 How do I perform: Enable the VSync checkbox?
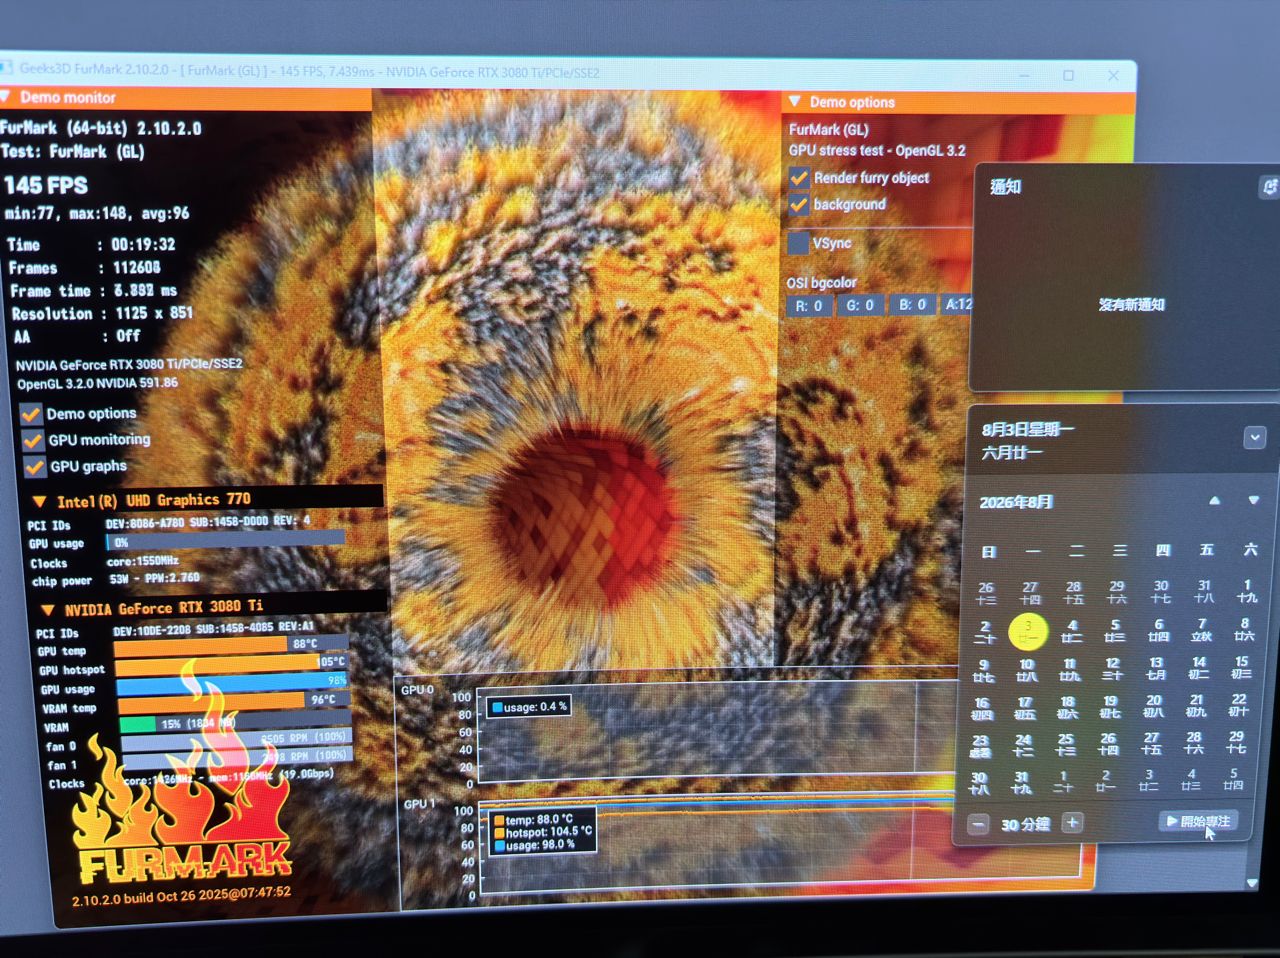click(798, 243)
